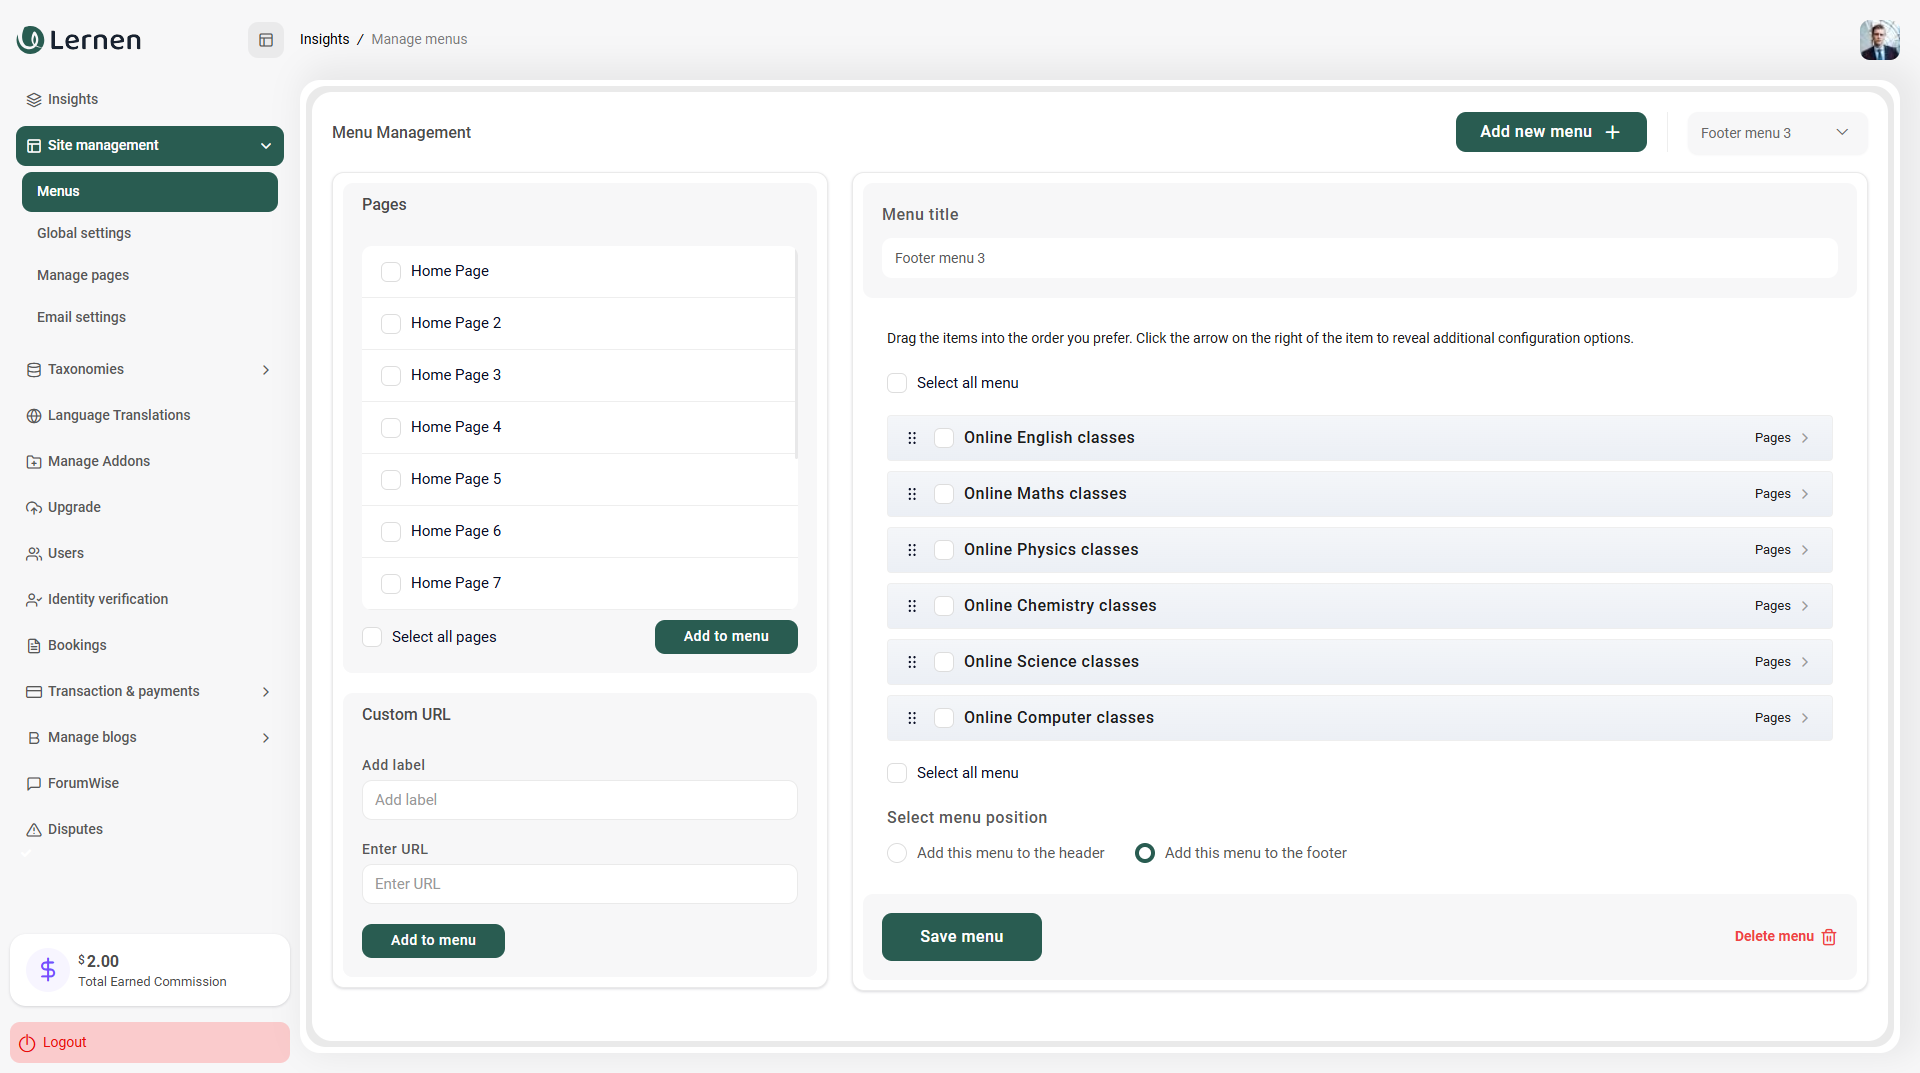This screenshot has width=1920, height=1073.
Task: Expand Online Physics classes item options
Action: click(x=1804, y=550)
